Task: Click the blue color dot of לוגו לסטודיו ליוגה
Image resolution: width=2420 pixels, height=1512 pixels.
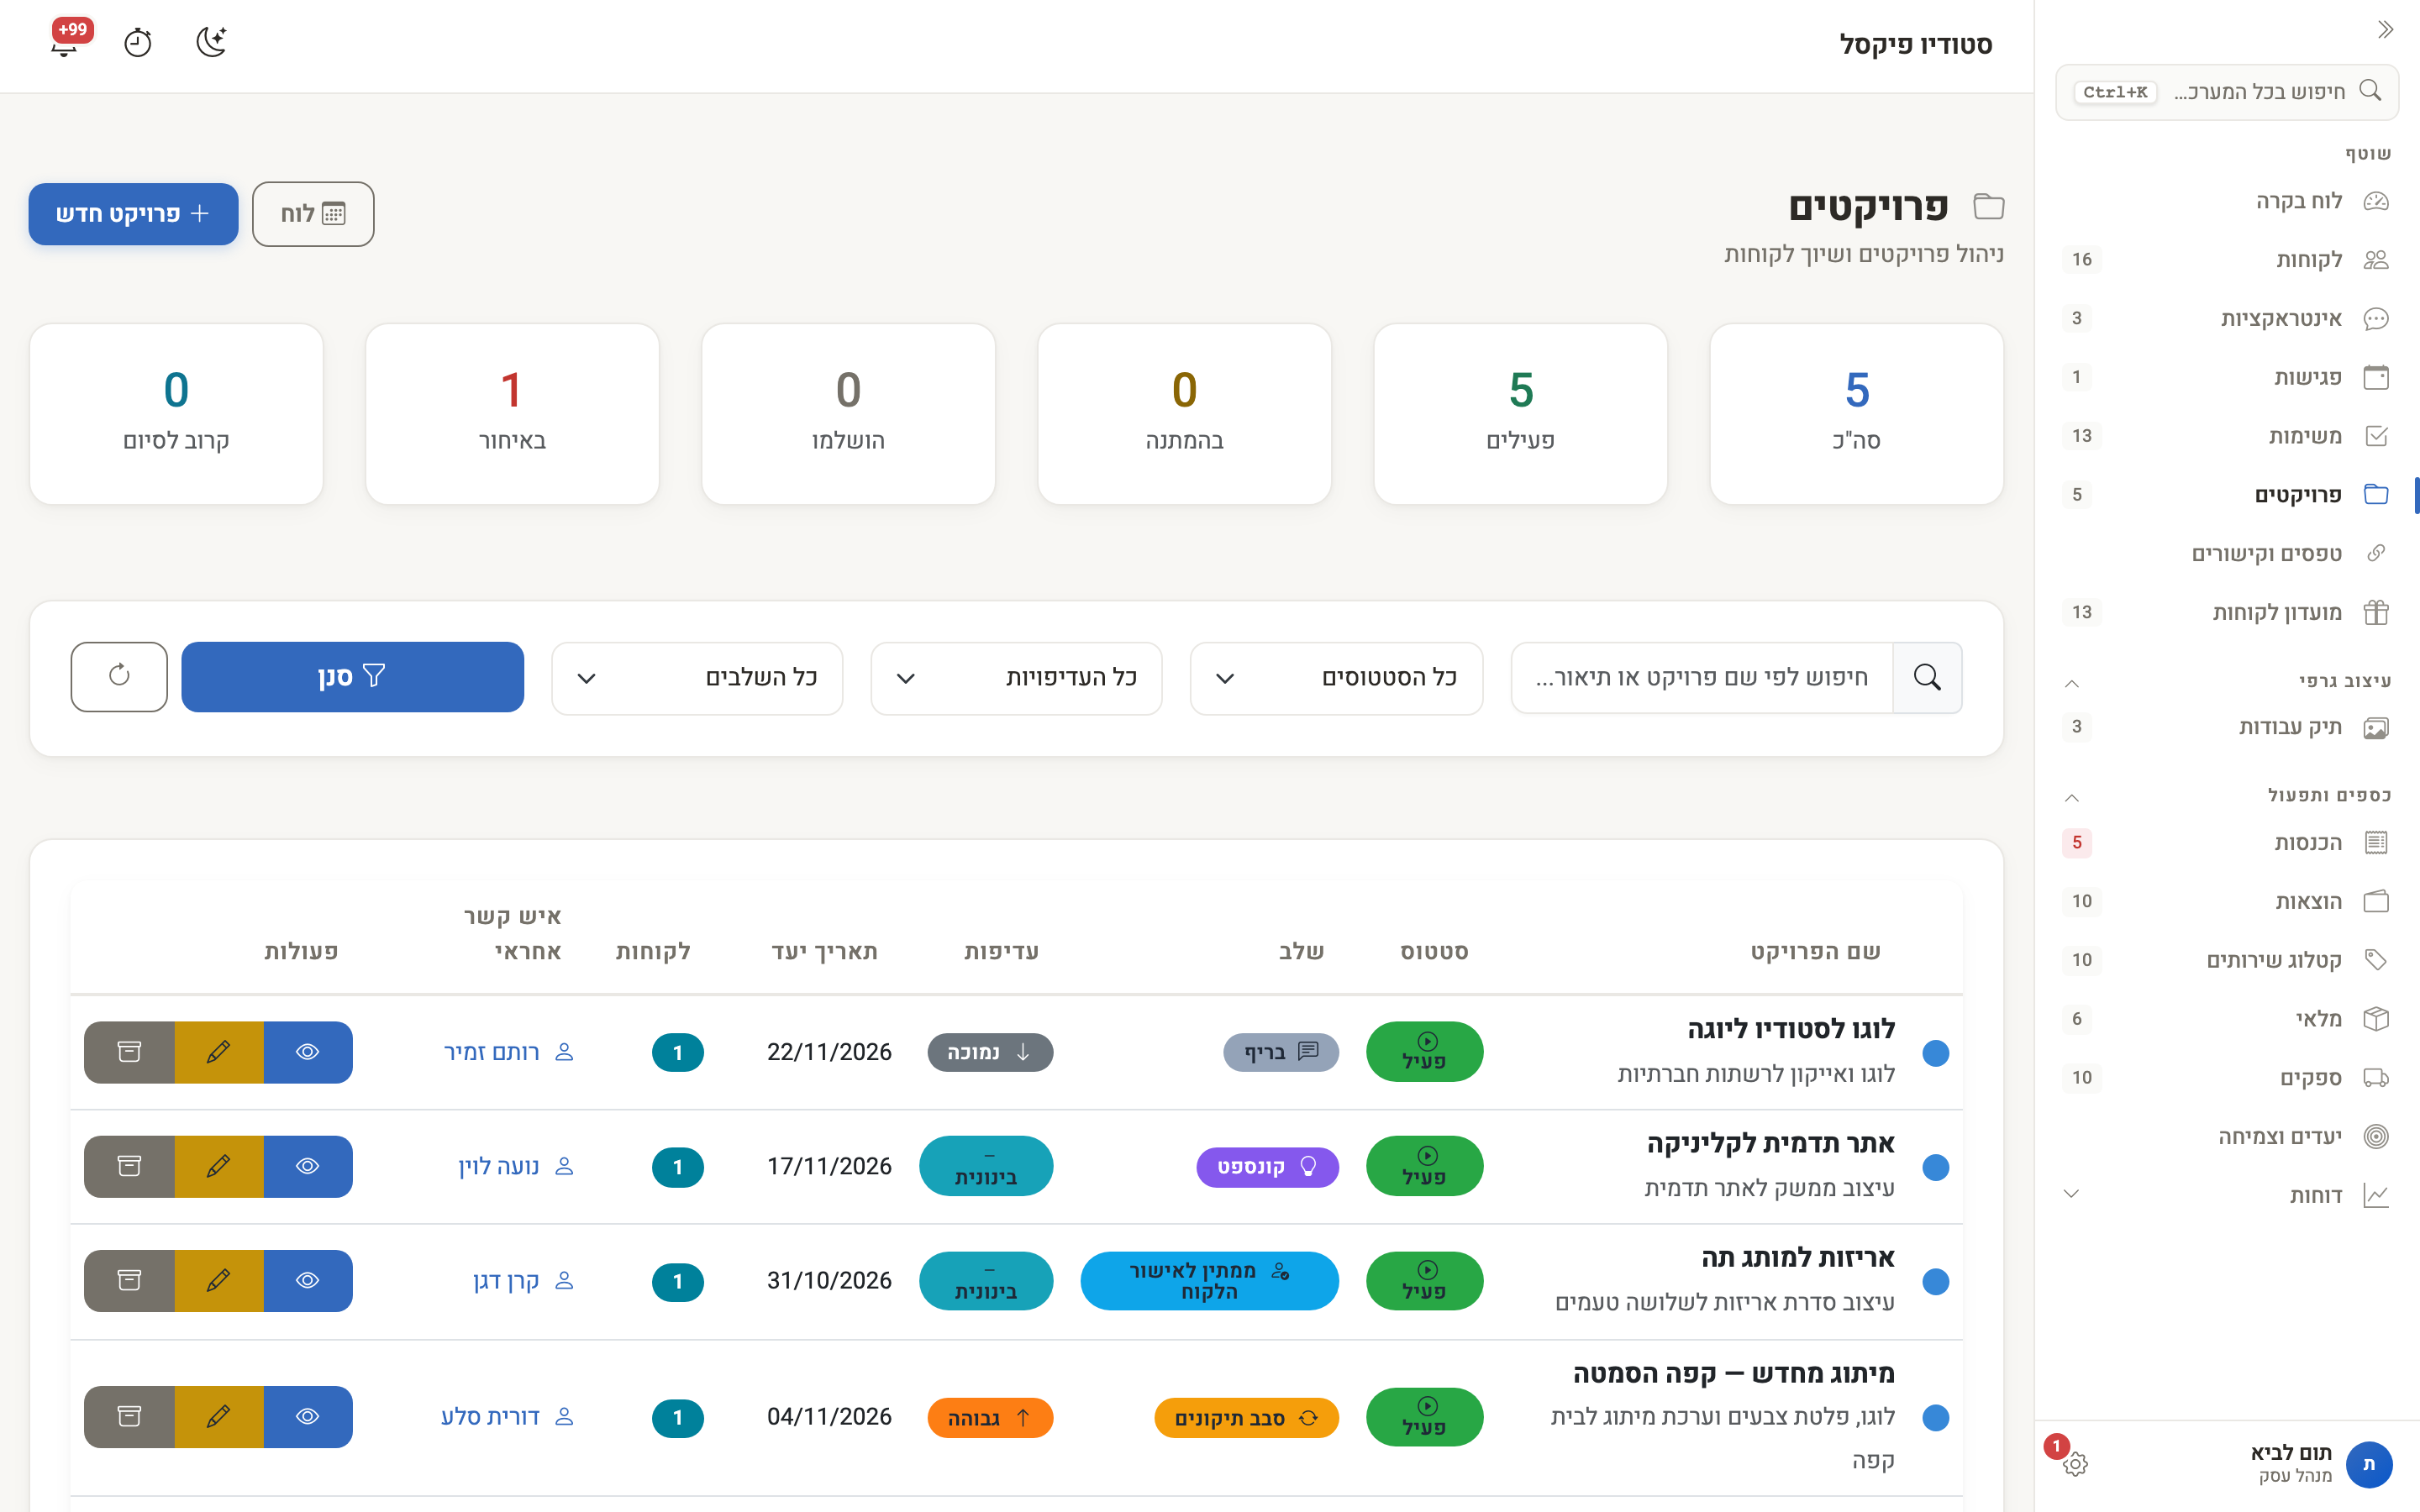Action: tap(1936, 1053)
